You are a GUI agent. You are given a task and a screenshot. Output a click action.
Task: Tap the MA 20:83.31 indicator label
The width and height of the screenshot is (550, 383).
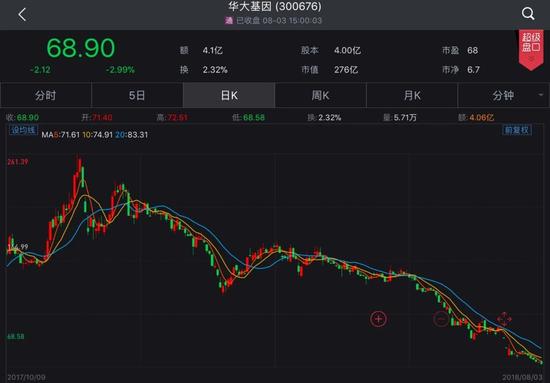click(x=132, y=135)
